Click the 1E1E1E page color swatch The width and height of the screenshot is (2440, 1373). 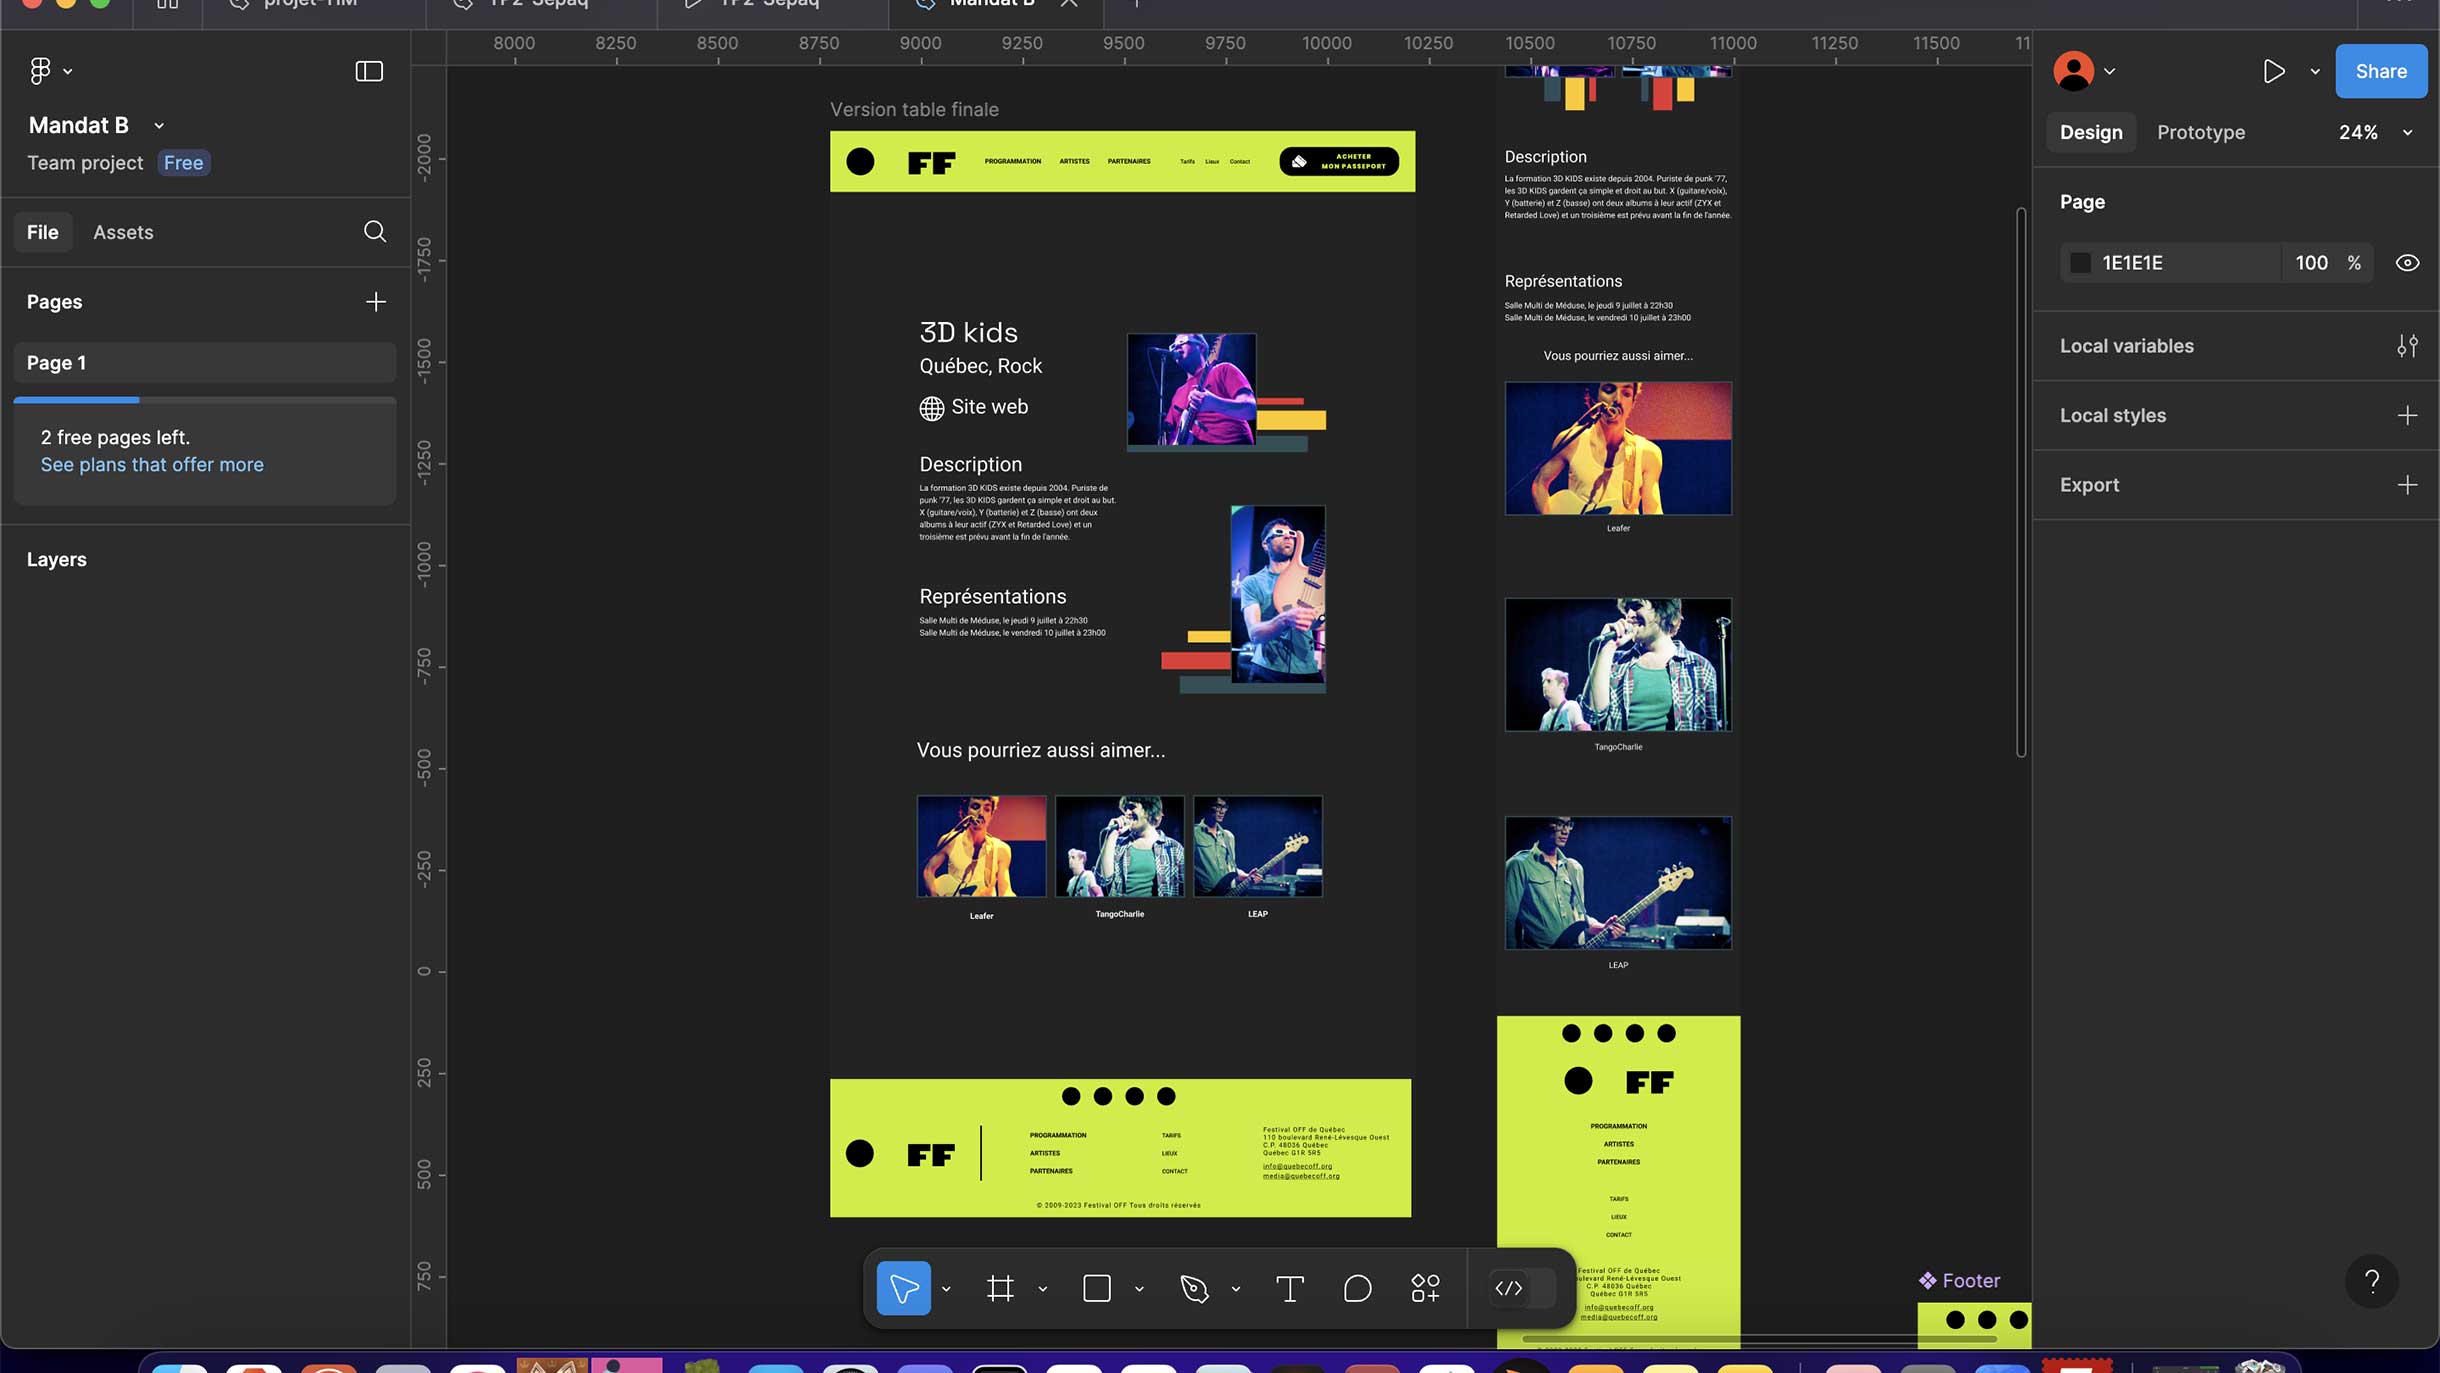2080,263
